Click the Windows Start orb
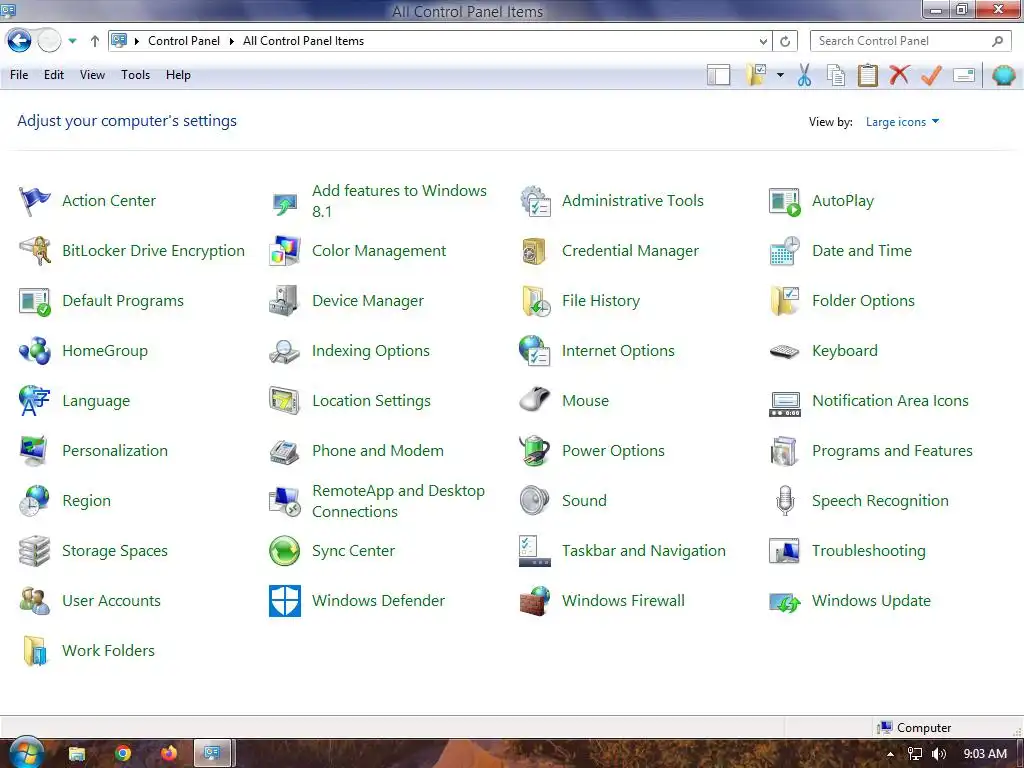 pos(26,753)
